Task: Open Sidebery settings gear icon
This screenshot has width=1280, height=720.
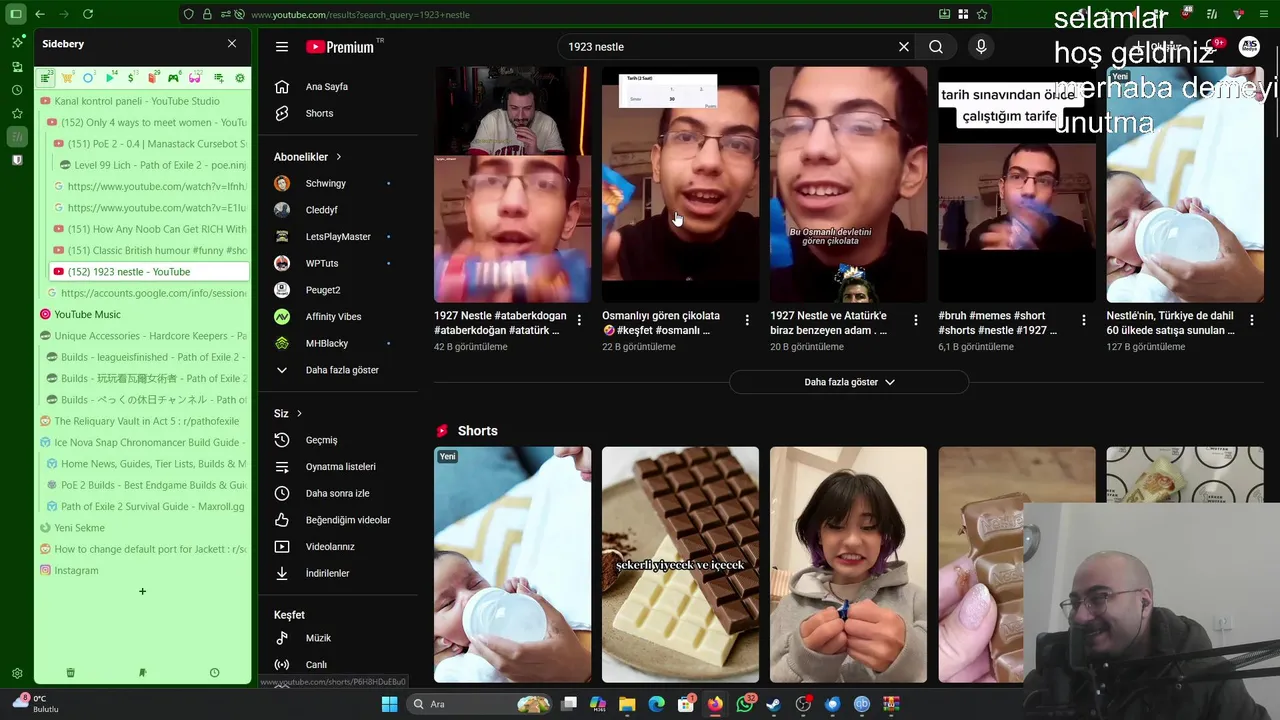Action: click(239, 78)
